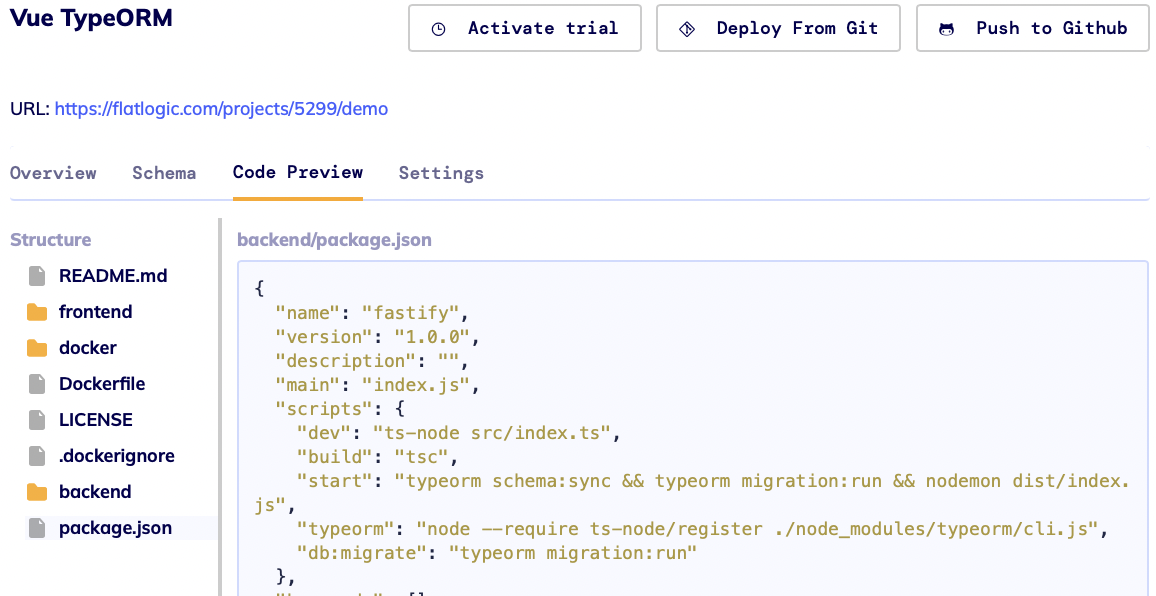Click the "scripts" code line
Viewport: 1156px width, 596px height.
340,409
